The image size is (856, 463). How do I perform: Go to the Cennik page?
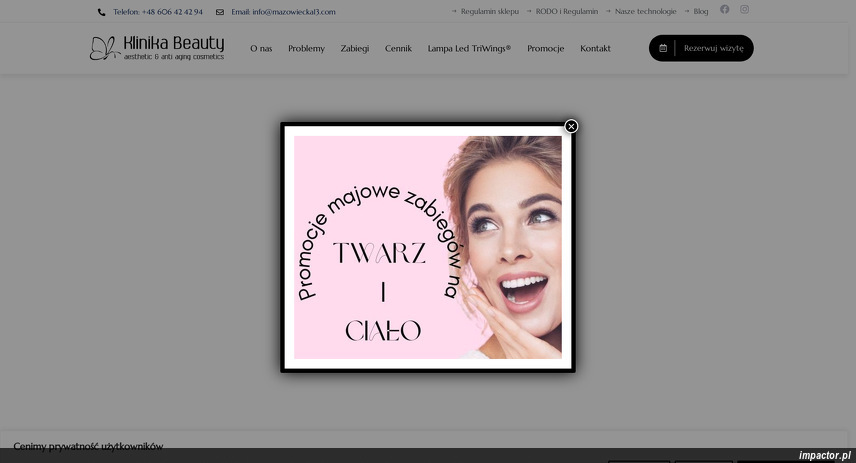coord(398,48)
